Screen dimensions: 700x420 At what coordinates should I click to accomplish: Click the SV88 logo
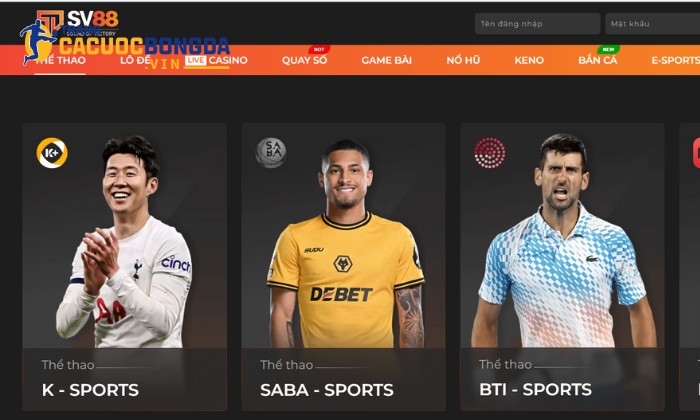coord(78,23)
